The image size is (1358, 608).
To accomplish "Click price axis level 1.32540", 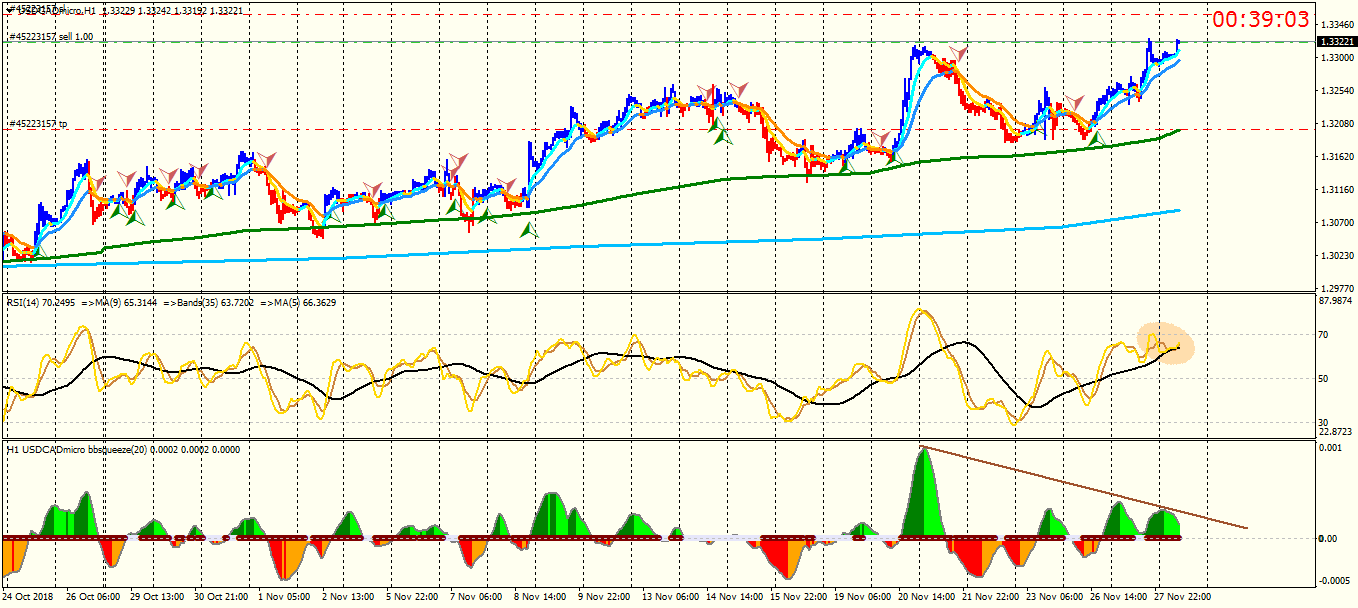I will point(1337,91).
